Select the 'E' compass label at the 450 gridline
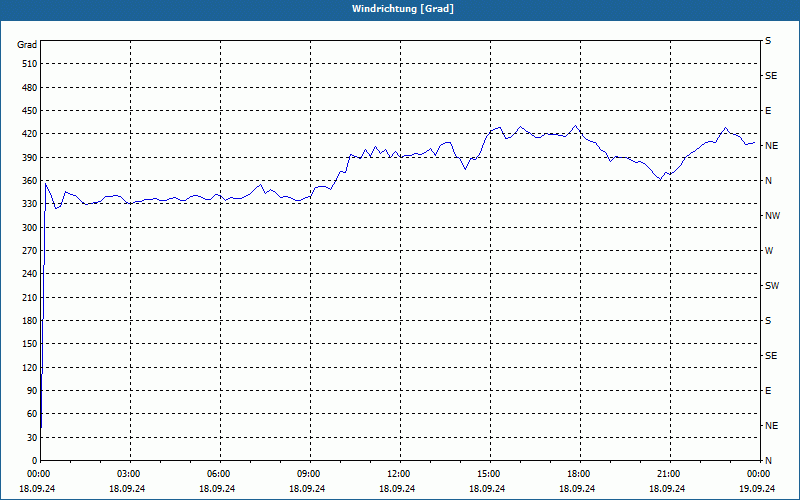The image size is (800, 500). tap(768, 111)
